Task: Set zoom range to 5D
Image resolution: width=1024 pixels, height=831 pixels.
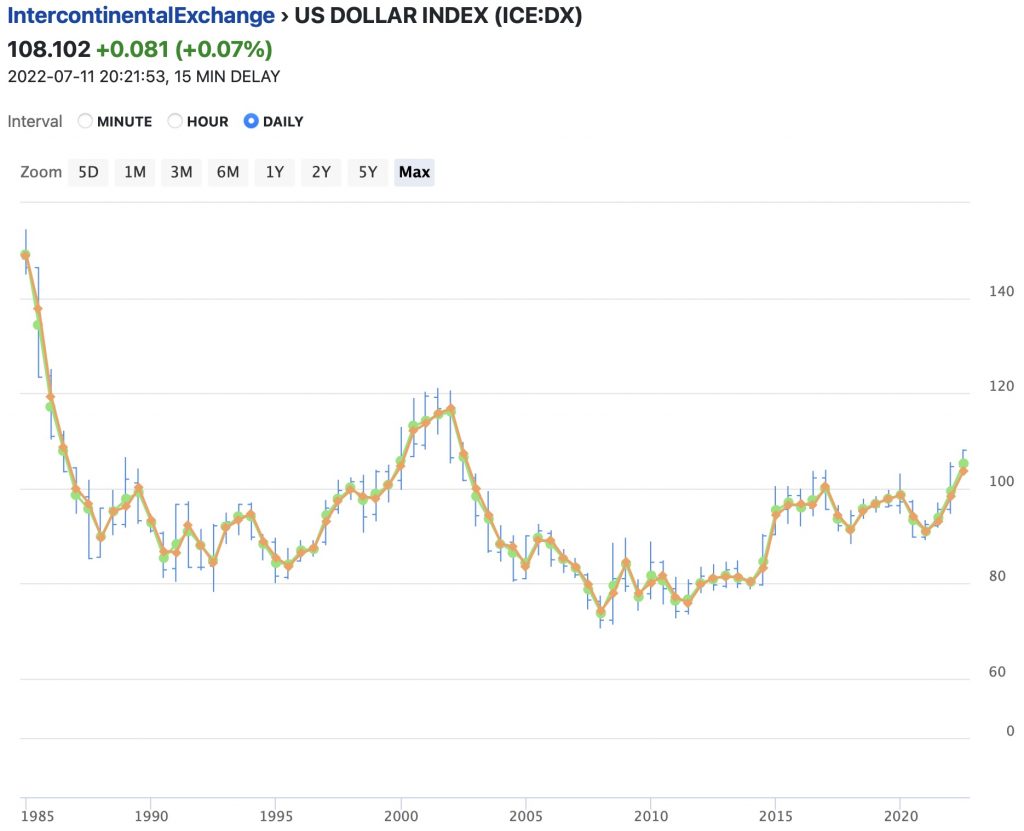Action: pos(88,172)
